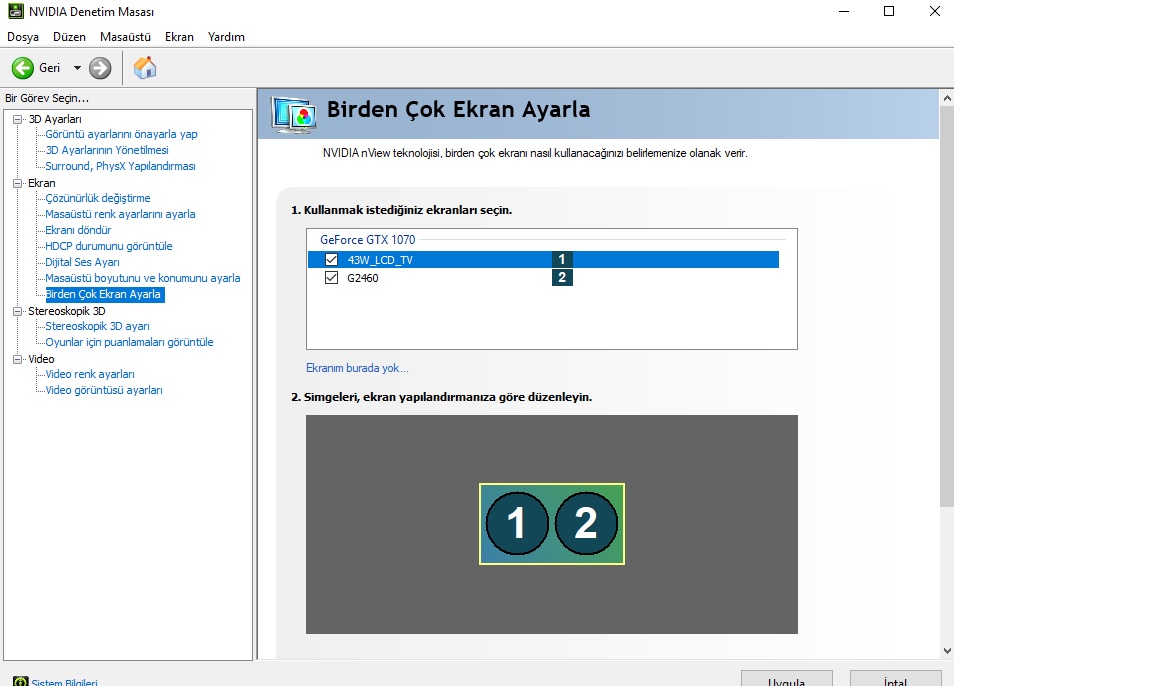This screenshot has width=1152, height=686.
Task: Open the home page house icon
Action: pos(145,68)
